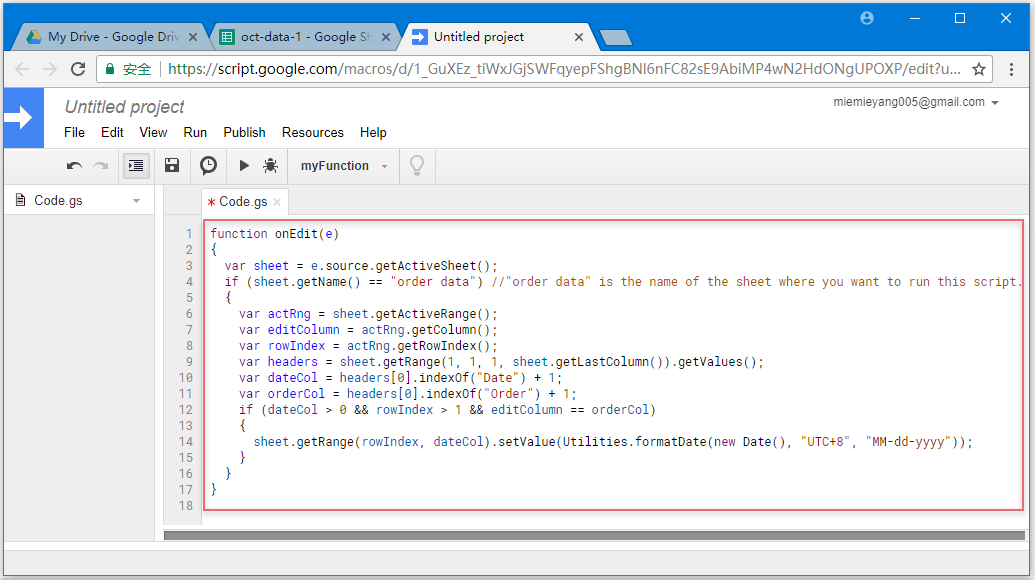Rename the Untitled project title
1035x580 pixels.
pyautogui.click(x=125, y=107)
